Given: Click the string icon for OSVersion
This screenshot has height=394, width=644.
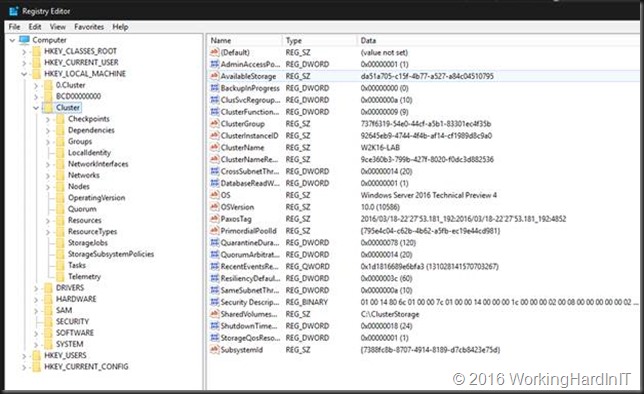Looking at the screenshot, I should 214,207.
